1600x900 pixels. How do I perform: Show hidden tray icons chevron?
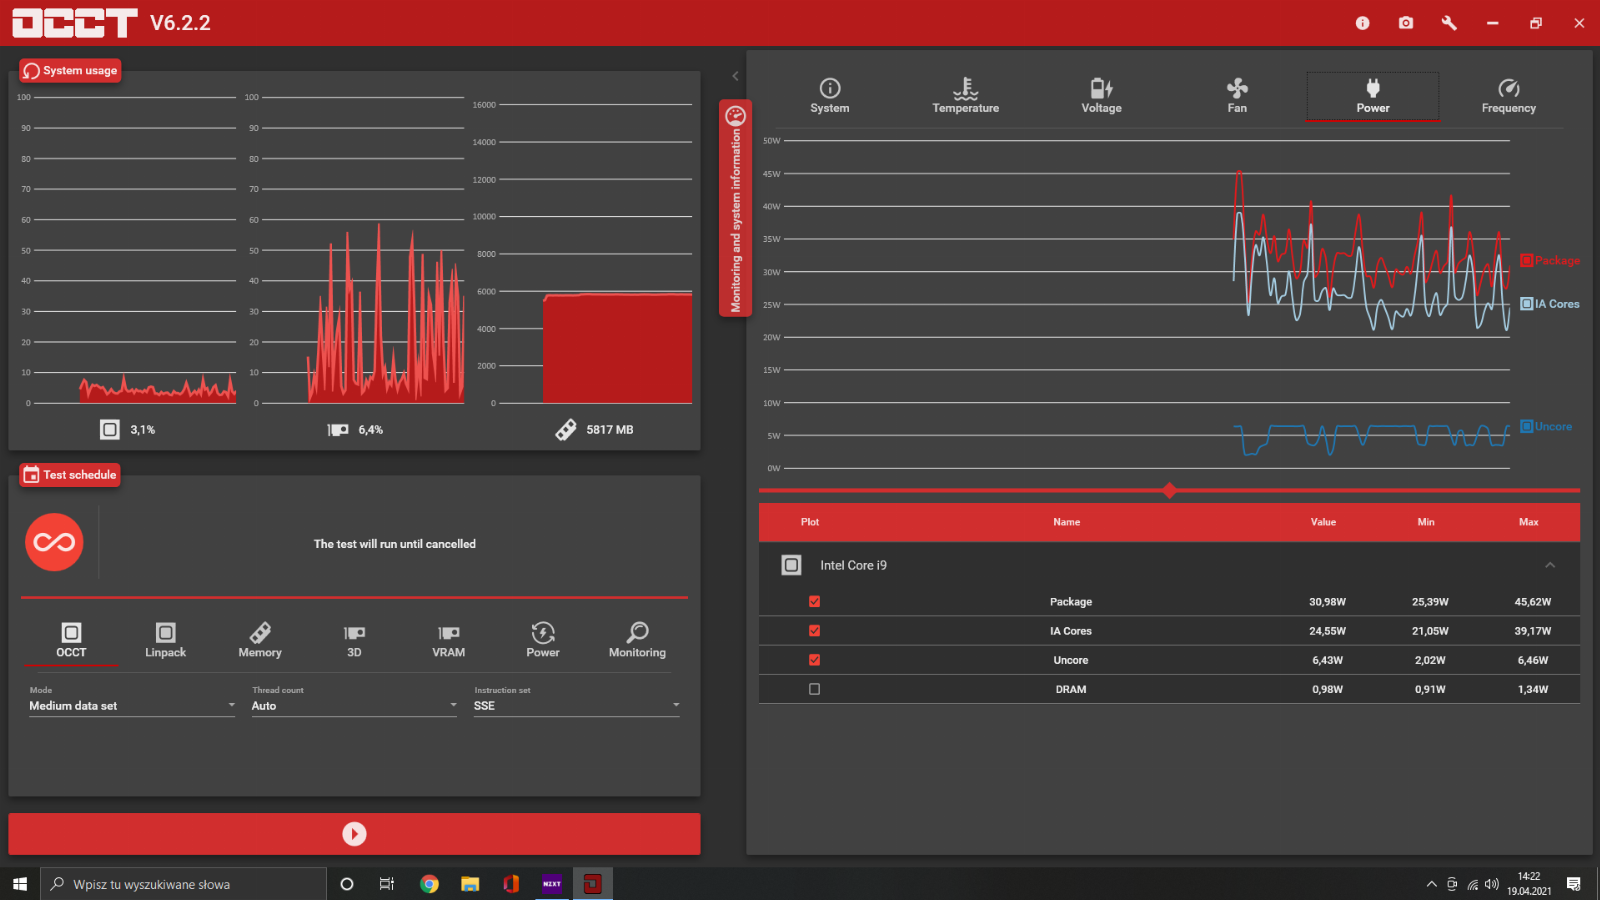[x=1431, y=884]
